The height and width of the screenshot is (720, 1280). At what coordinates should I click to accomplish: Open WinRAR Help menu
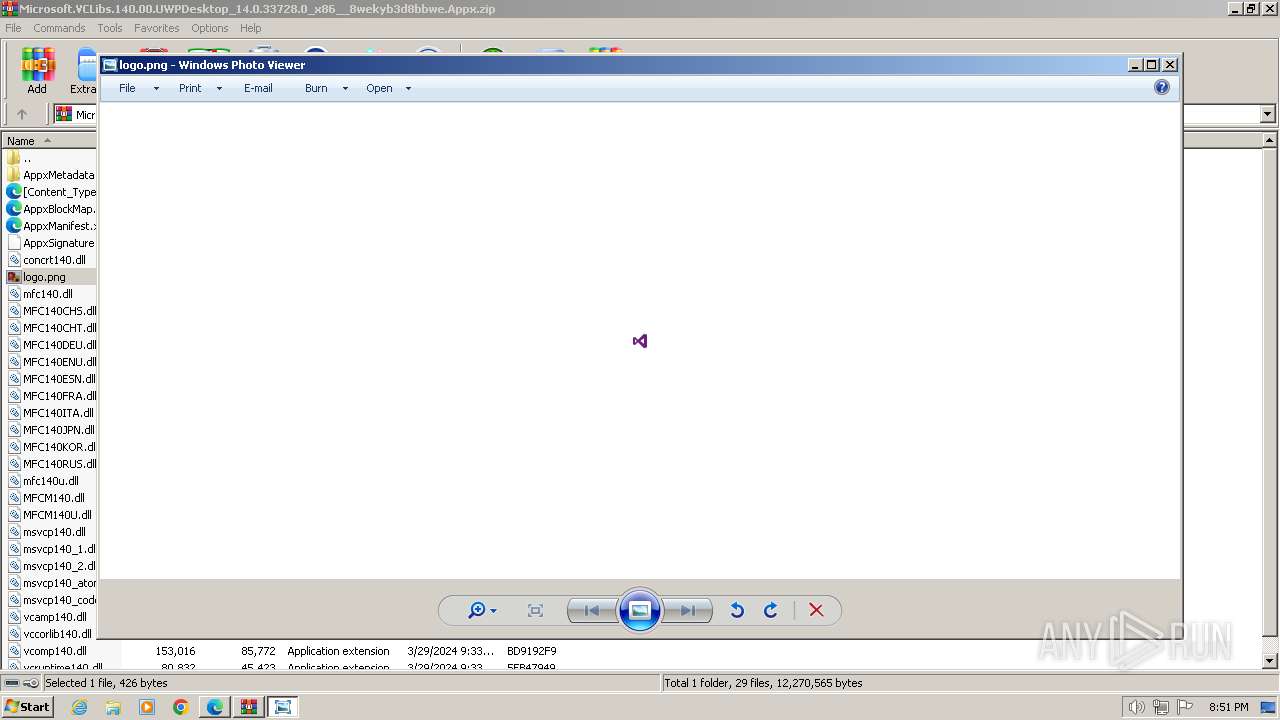(x=251, y=28)
